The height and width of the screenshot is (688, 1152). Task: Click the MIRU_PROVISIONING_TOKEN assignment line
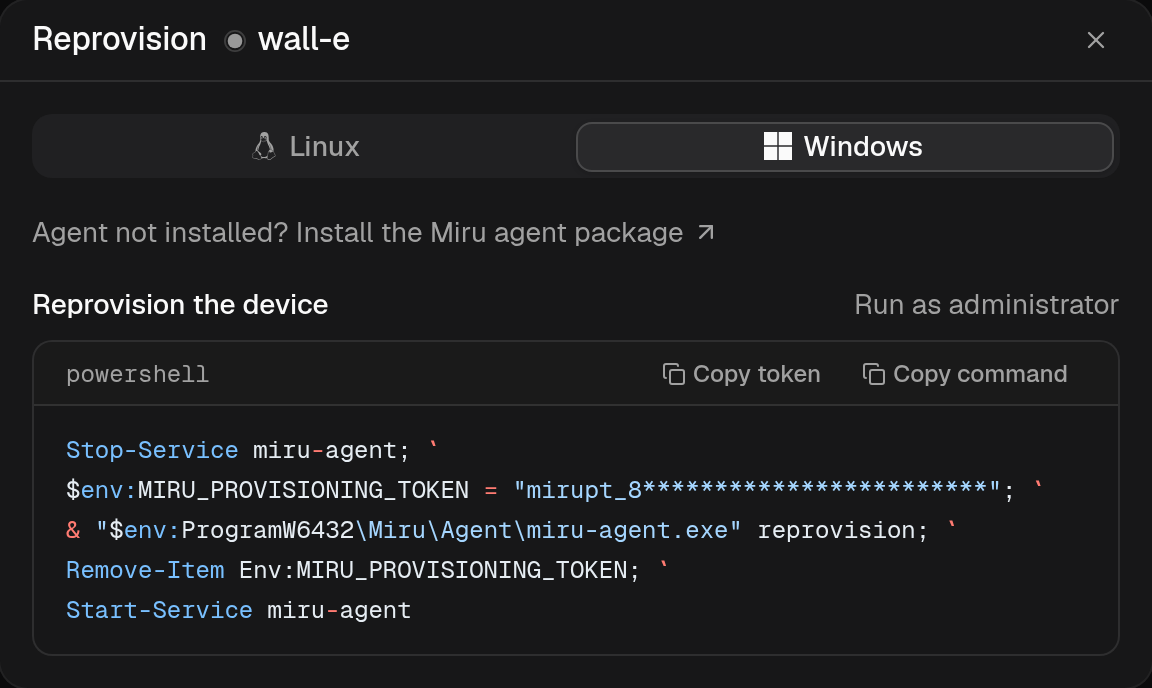555,490
